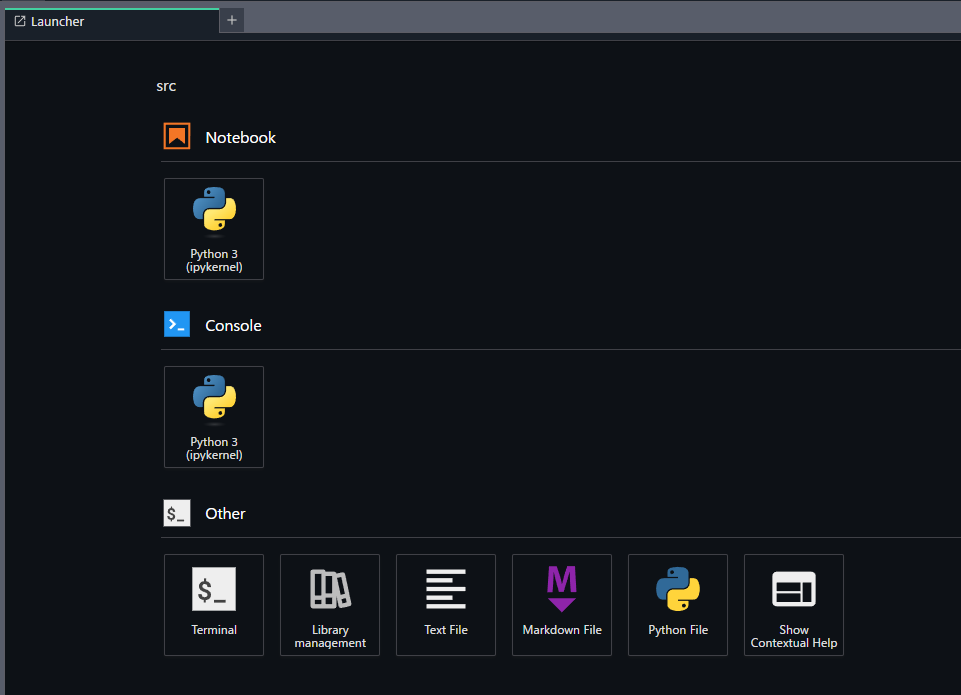Viewport: 961px width, 695px height.
Task: Click the 'src' folder label
Action: click(x=166, y=86)
